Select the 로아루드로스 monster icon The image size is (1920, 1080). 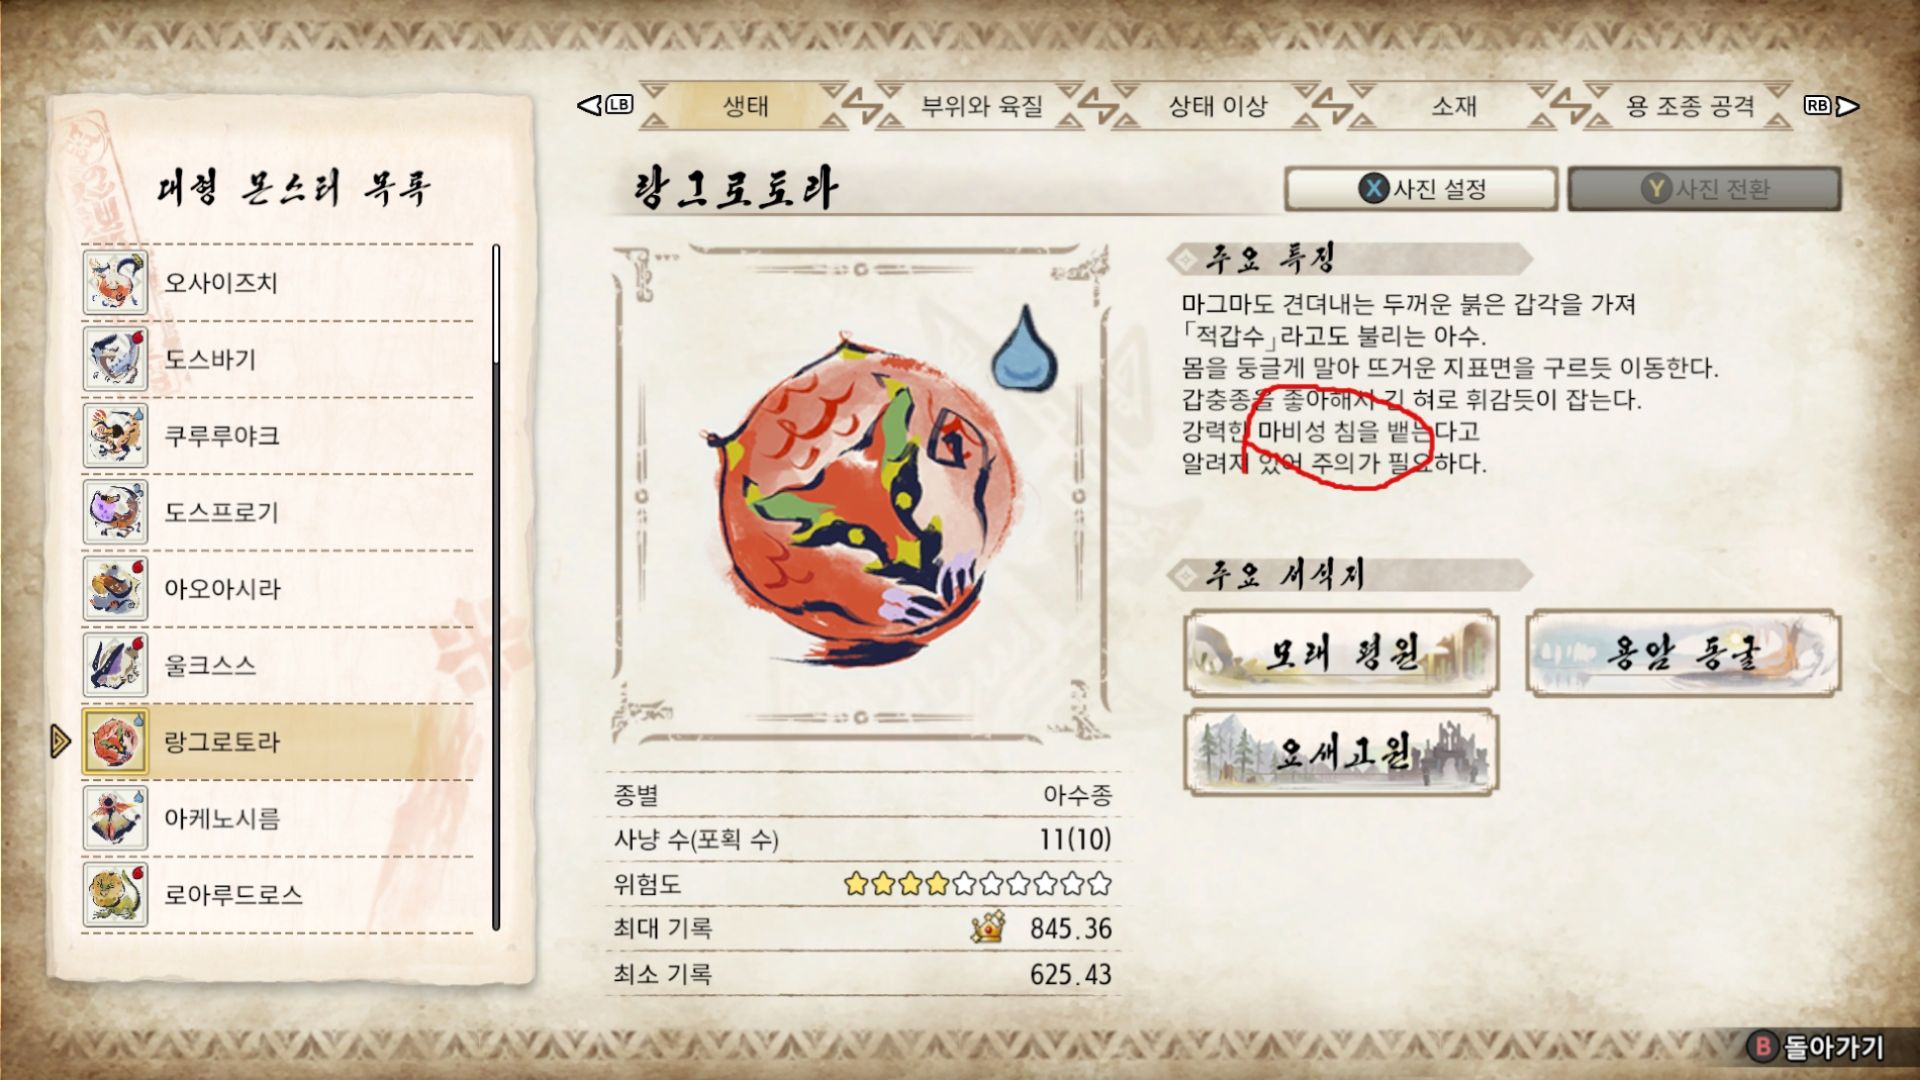[x=115, y=894]
